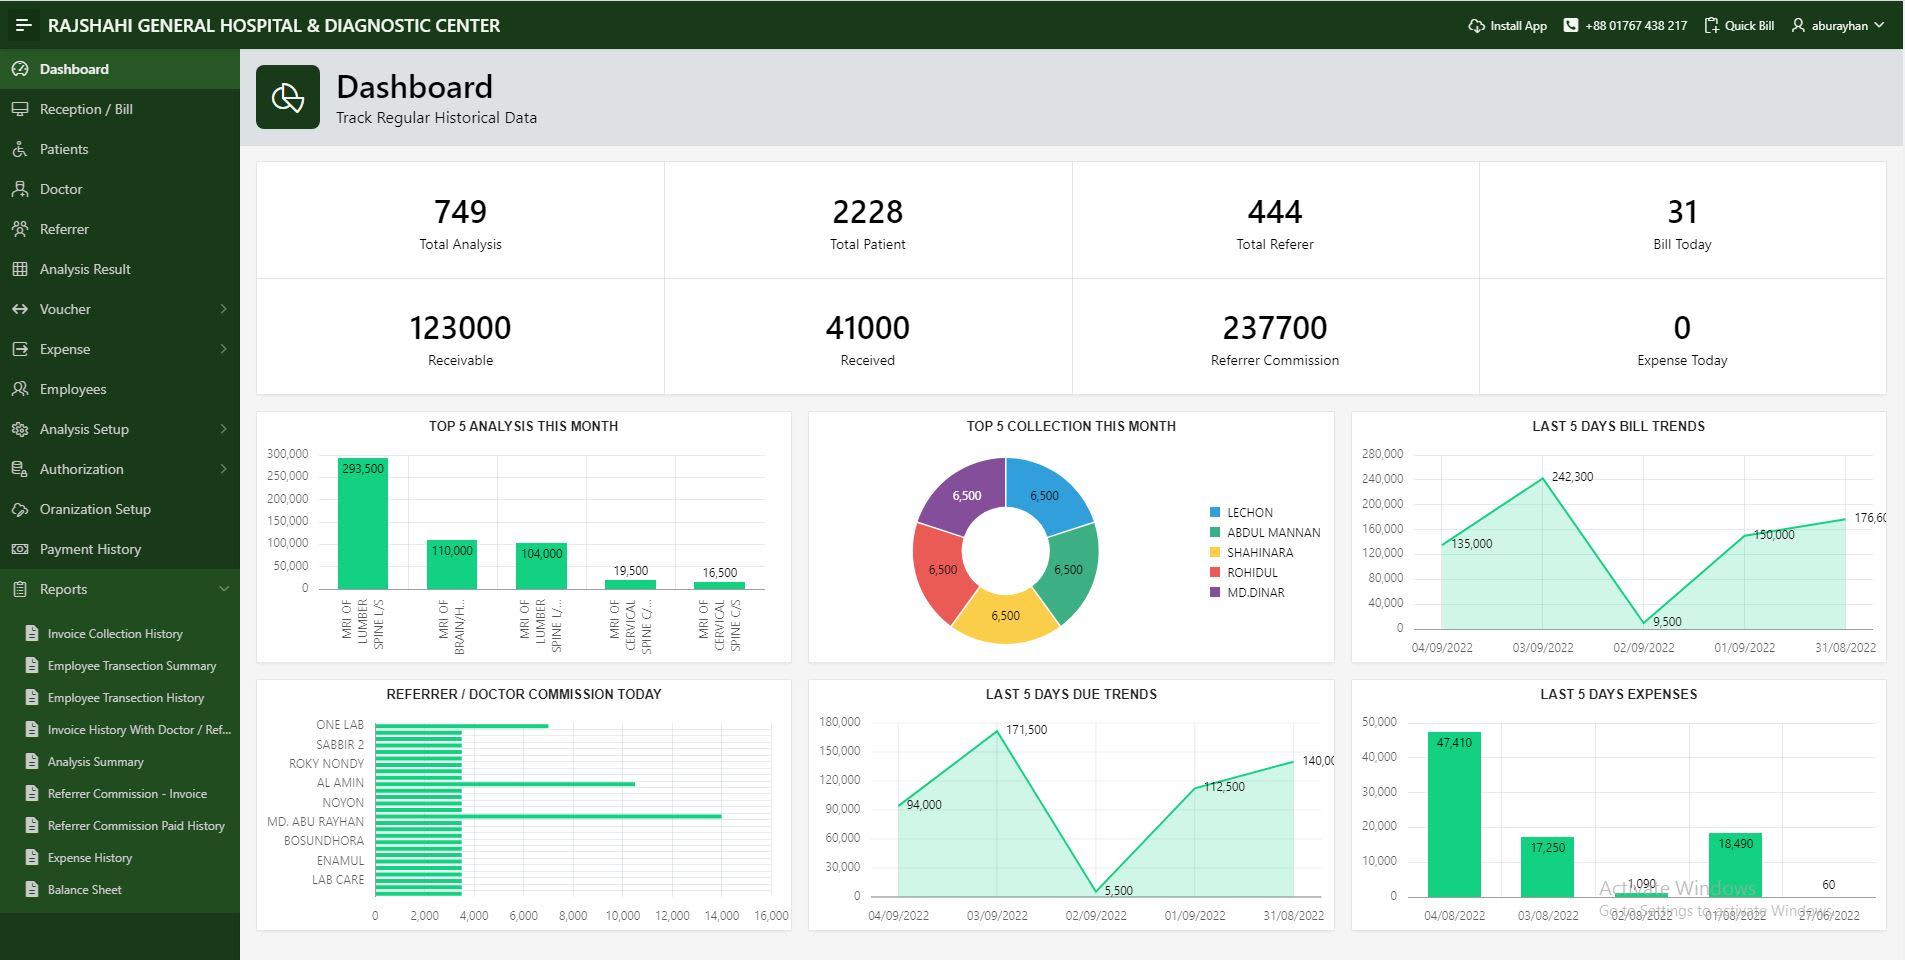Image resolution: width=1905 pixels, height=960 pixels.
Task: Select Employees from the sidebar
Action: click(x=73, y=389)
